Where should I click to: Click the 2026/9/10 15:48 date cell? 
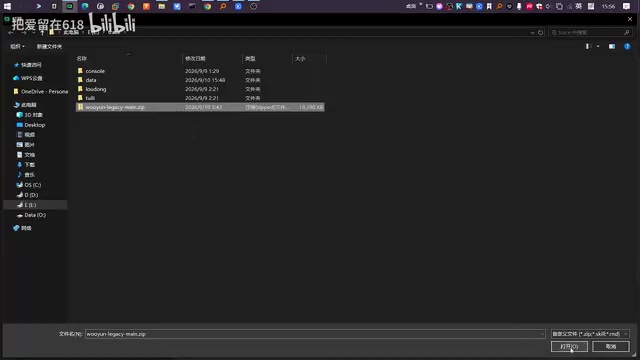pyautogui.click(x=205, y=80)
